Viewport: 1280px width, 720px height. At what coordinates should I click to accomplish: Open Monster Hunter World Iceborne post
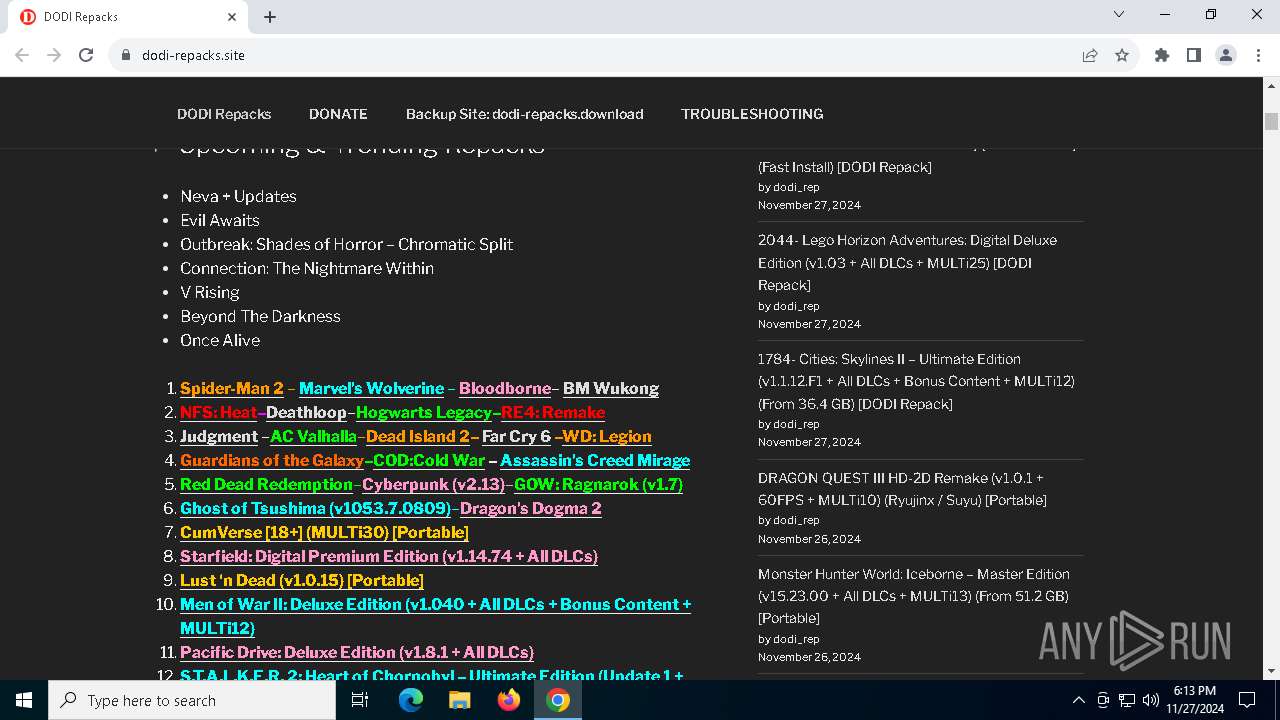click(913, 596)
